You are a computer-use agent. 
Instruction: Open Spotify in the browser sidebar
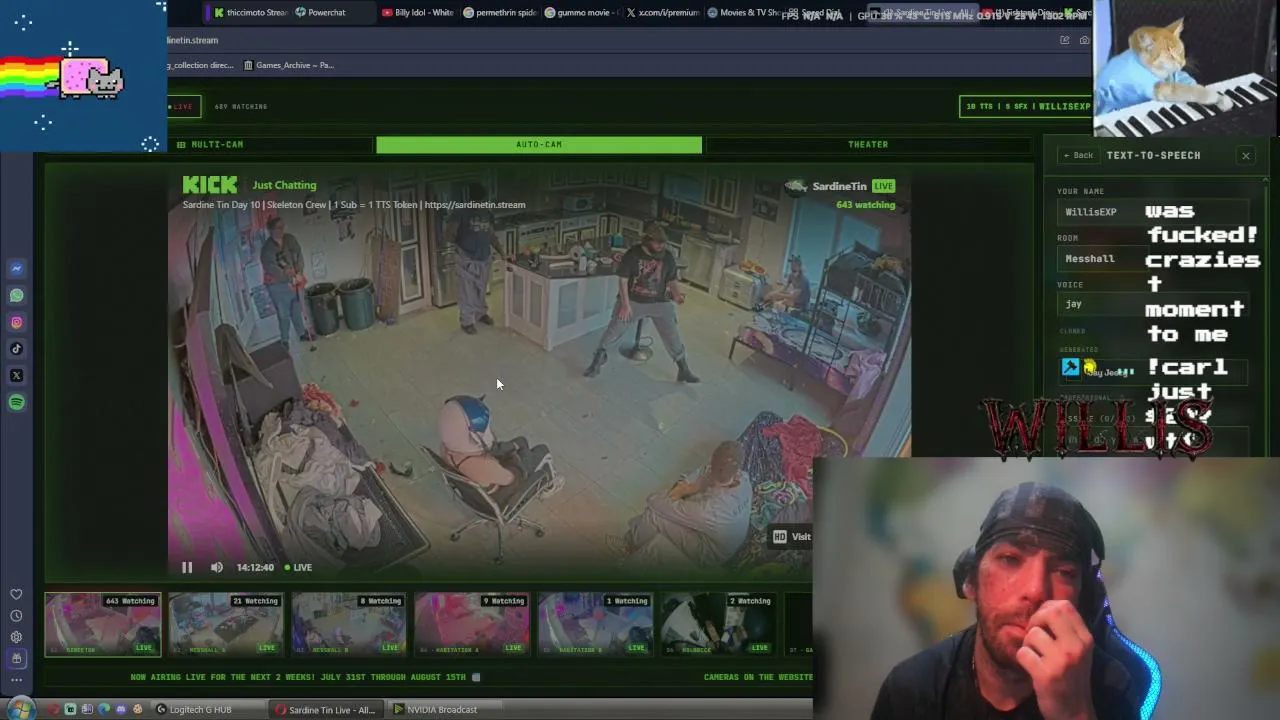(16, 402)
